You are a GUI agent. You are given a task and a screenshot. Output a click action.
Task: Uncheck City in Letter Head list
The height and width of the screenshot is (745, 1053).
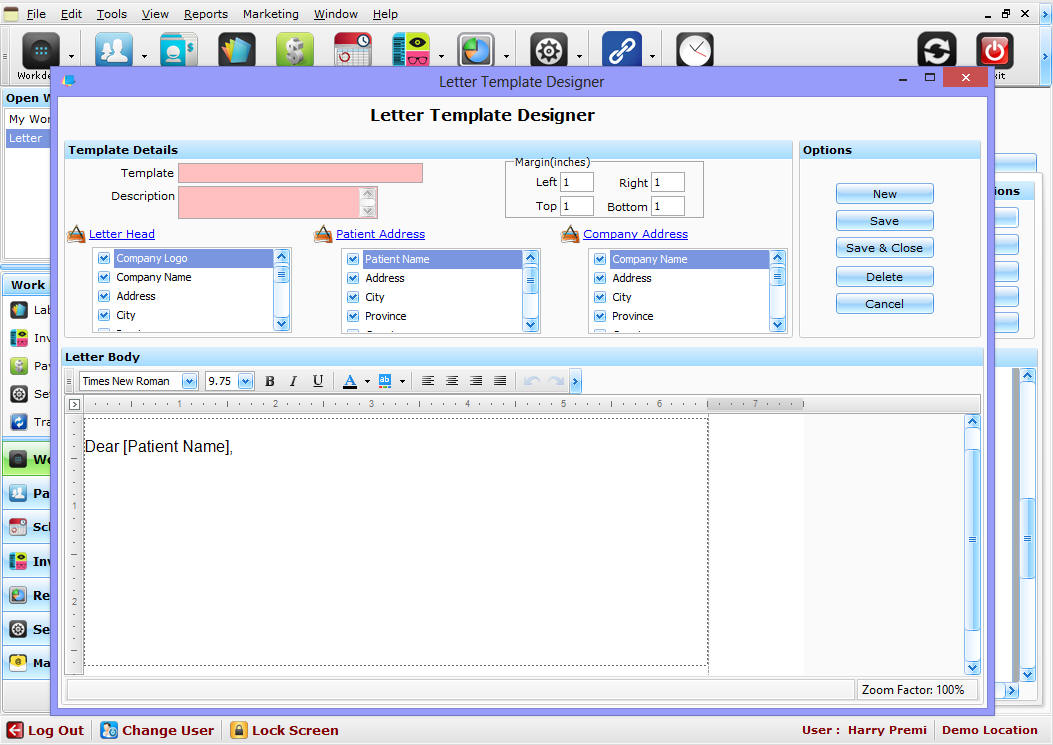(104, 314)
